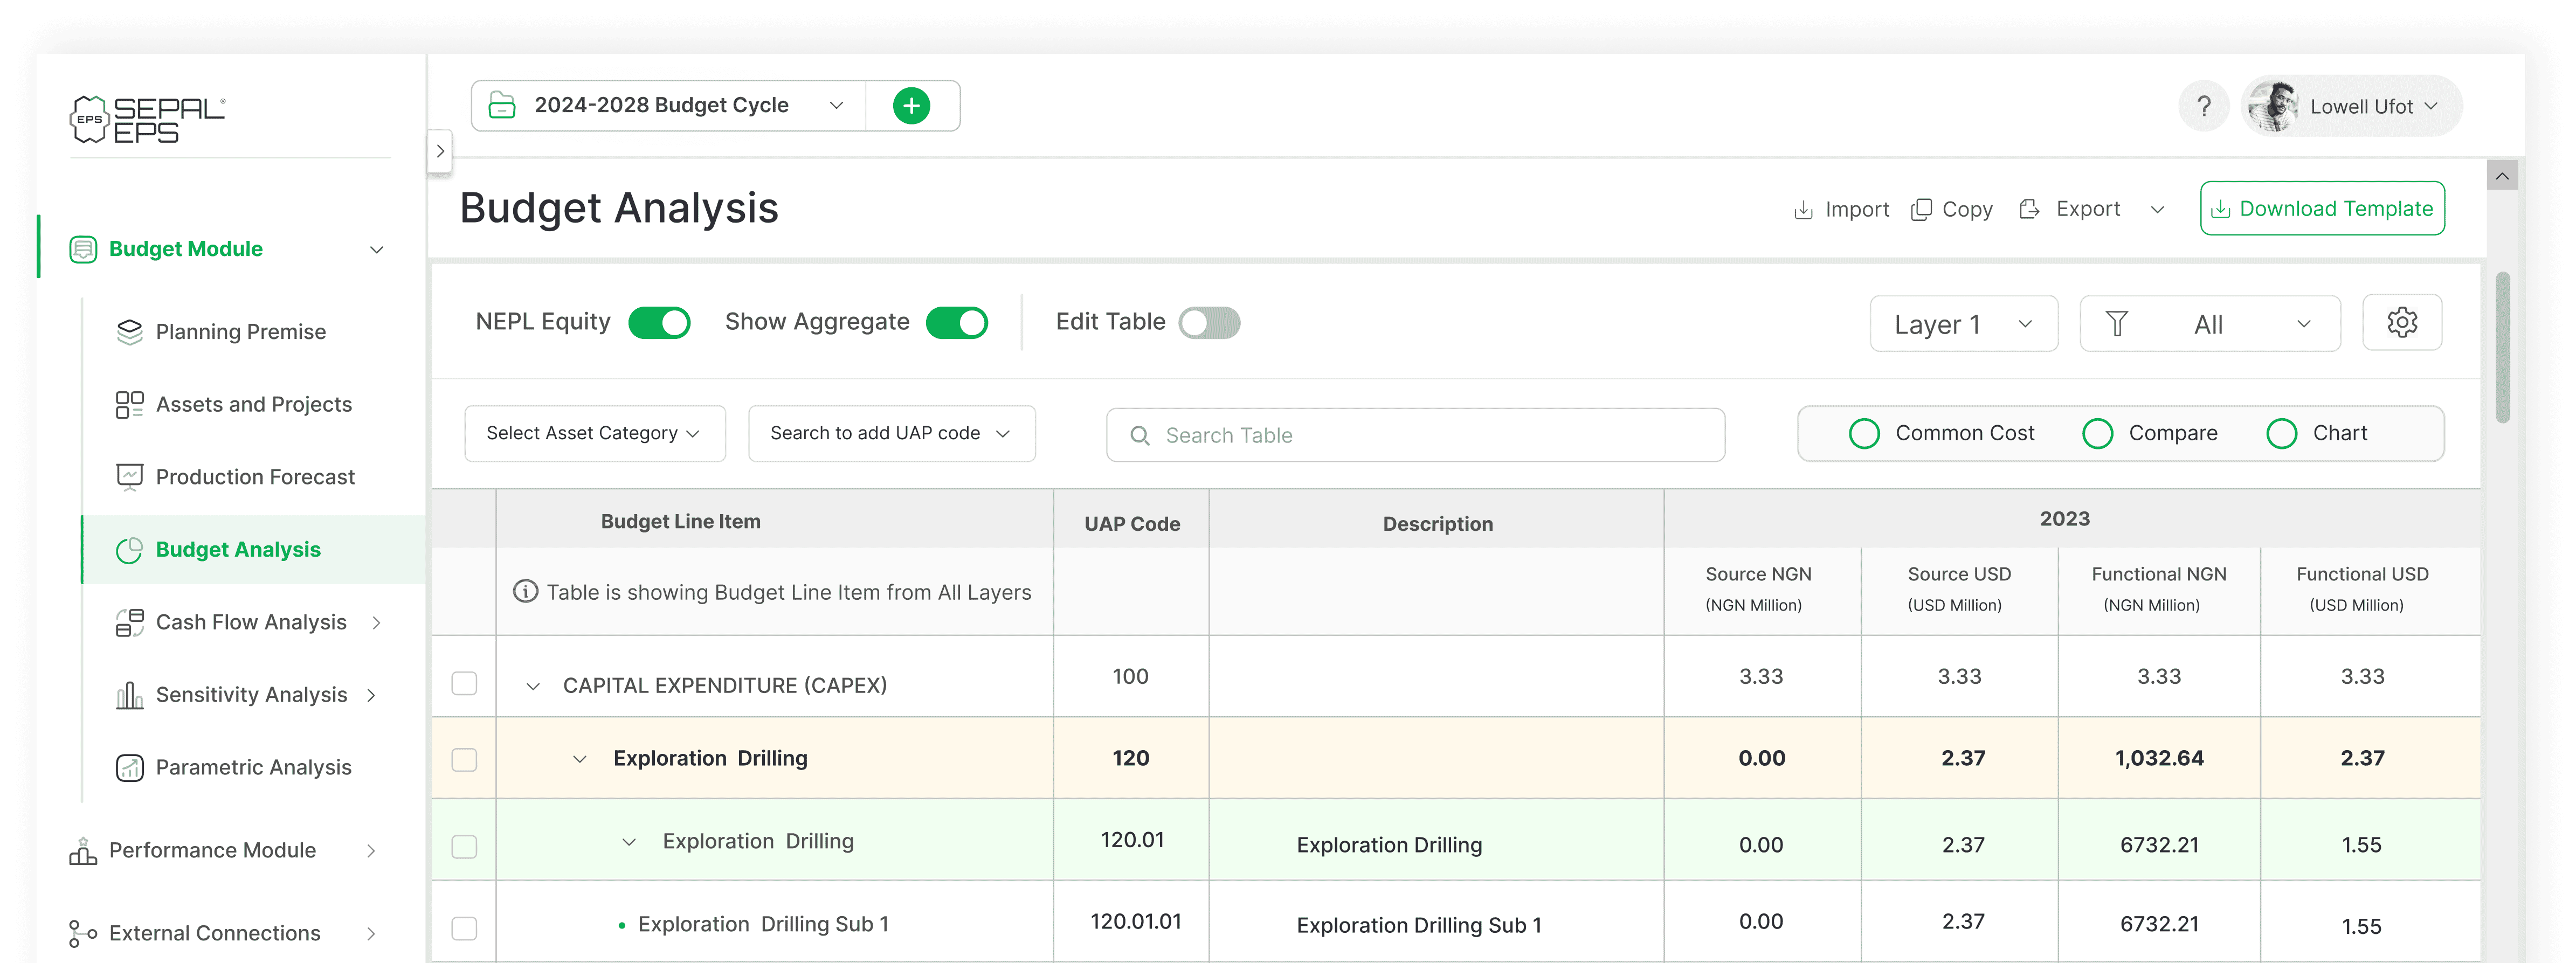Collapse the CAPITAL EXPENDITURE (CAPEX) row

pyautogui.click(x=533, y=686)
